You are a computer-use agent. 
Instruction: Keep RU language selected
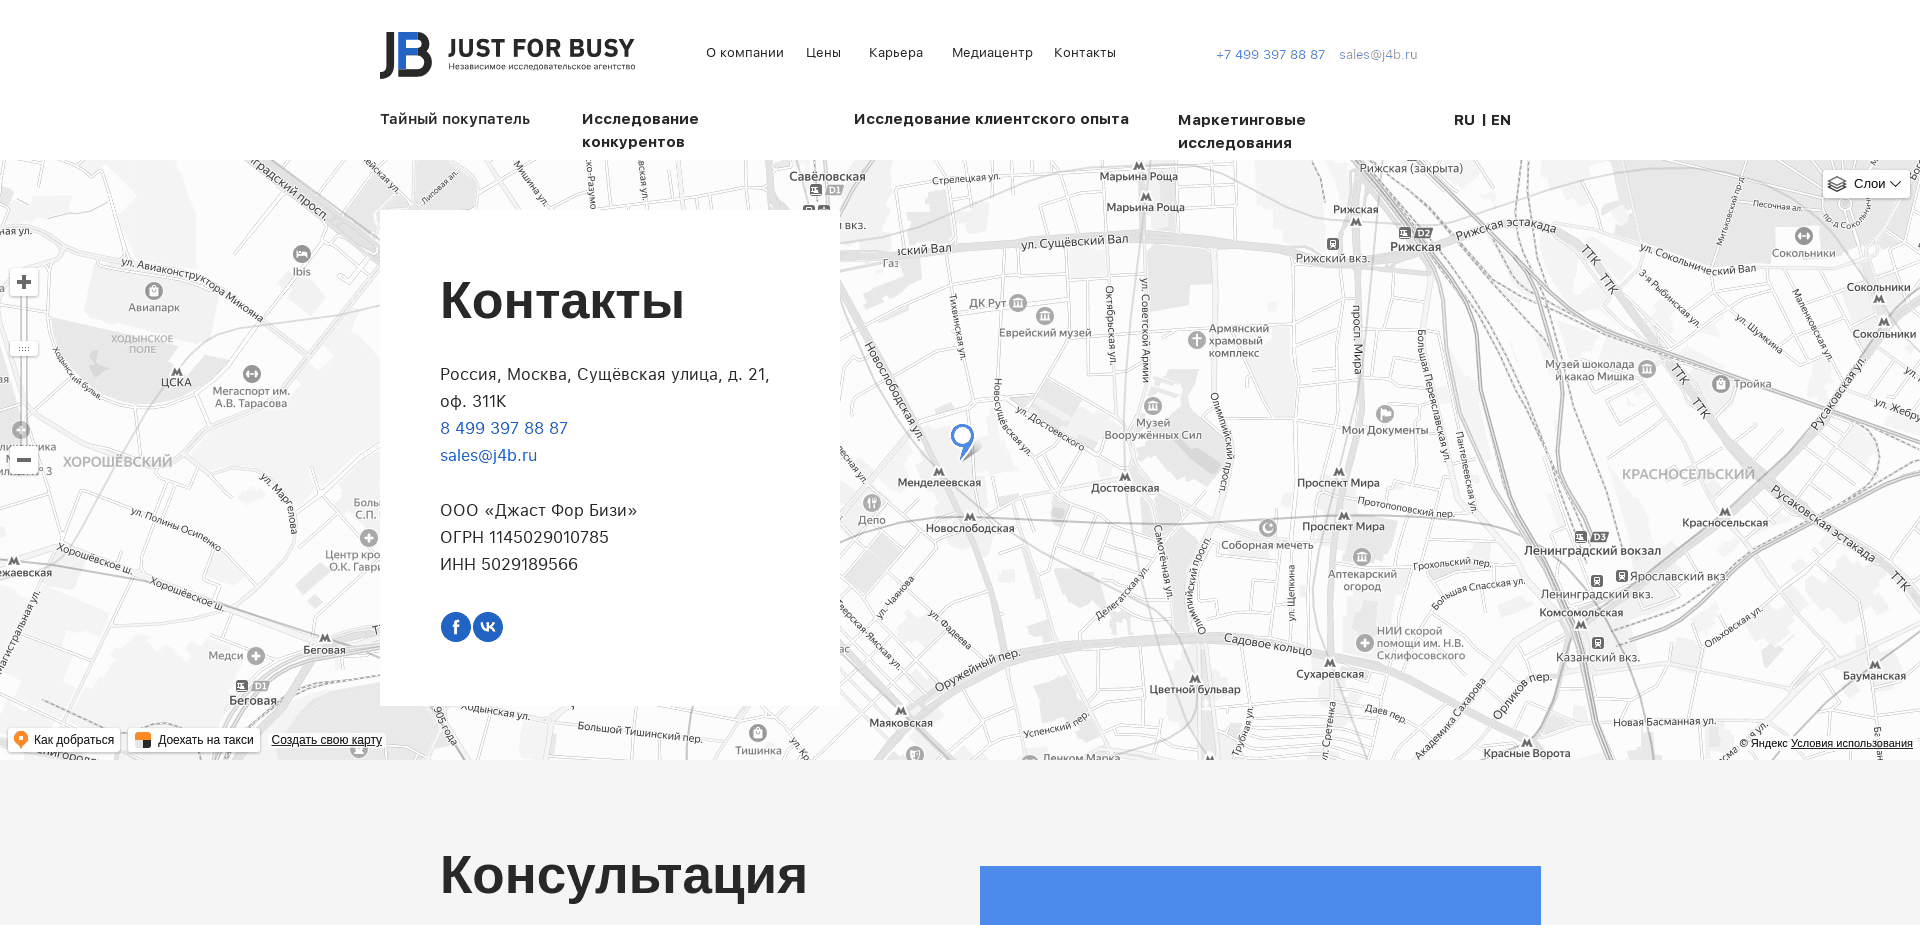point(1463,119)
